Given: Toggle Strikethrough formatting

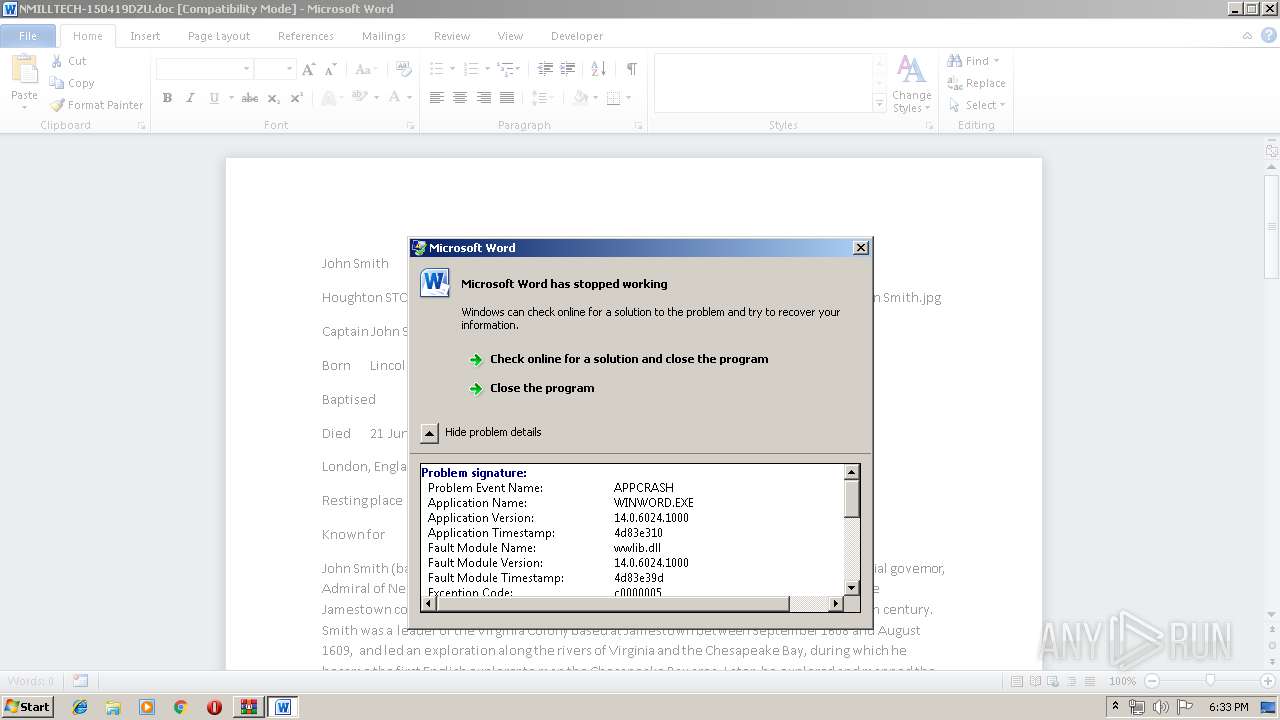Looking at the screenshot, I should point(250,98).
